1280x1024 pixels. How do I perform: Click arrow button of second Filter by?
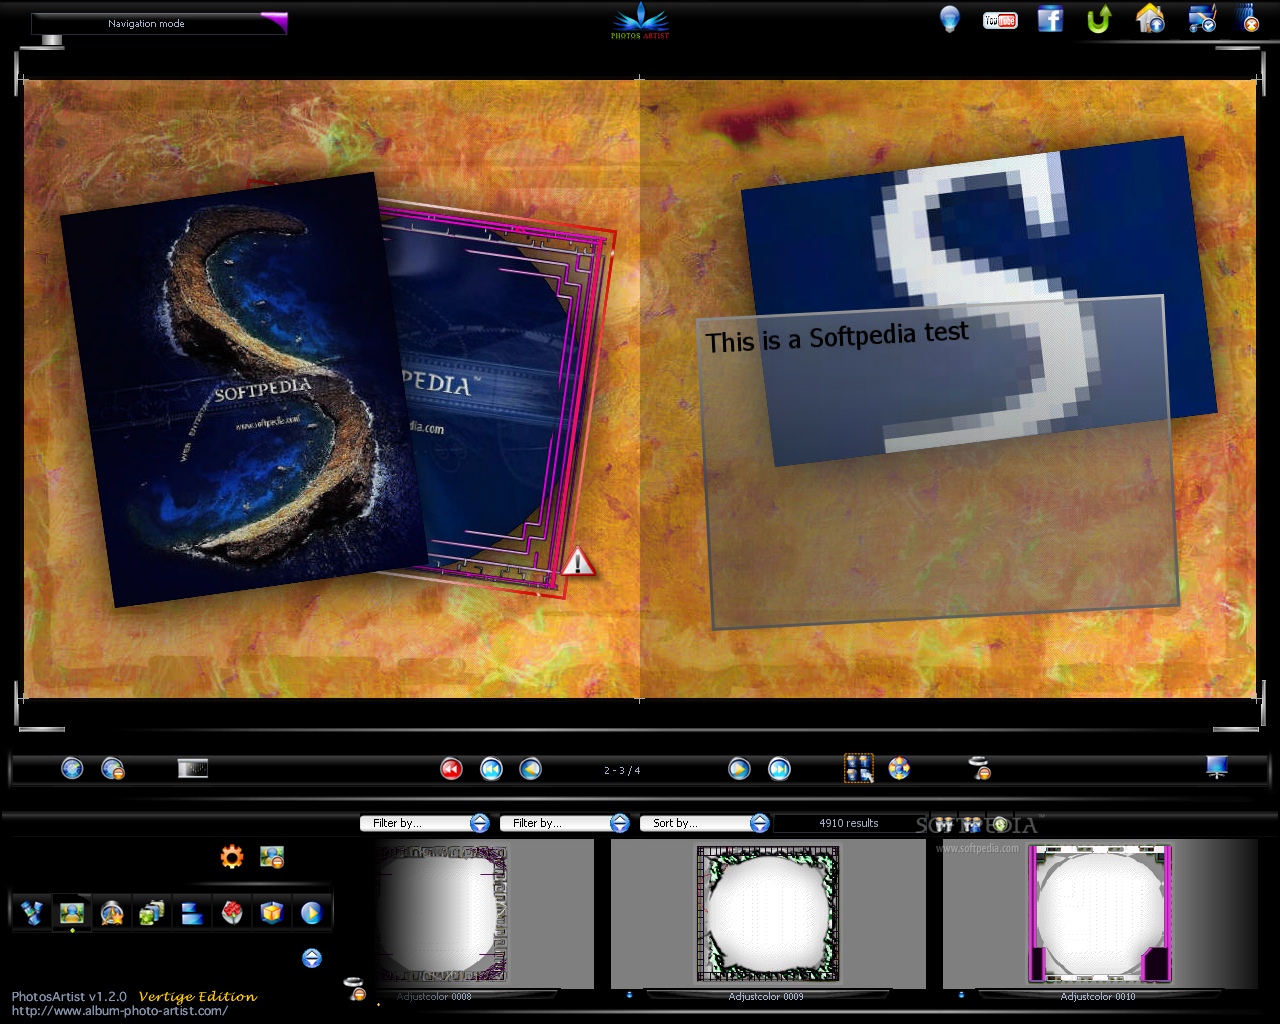click(x=620, y=823)
